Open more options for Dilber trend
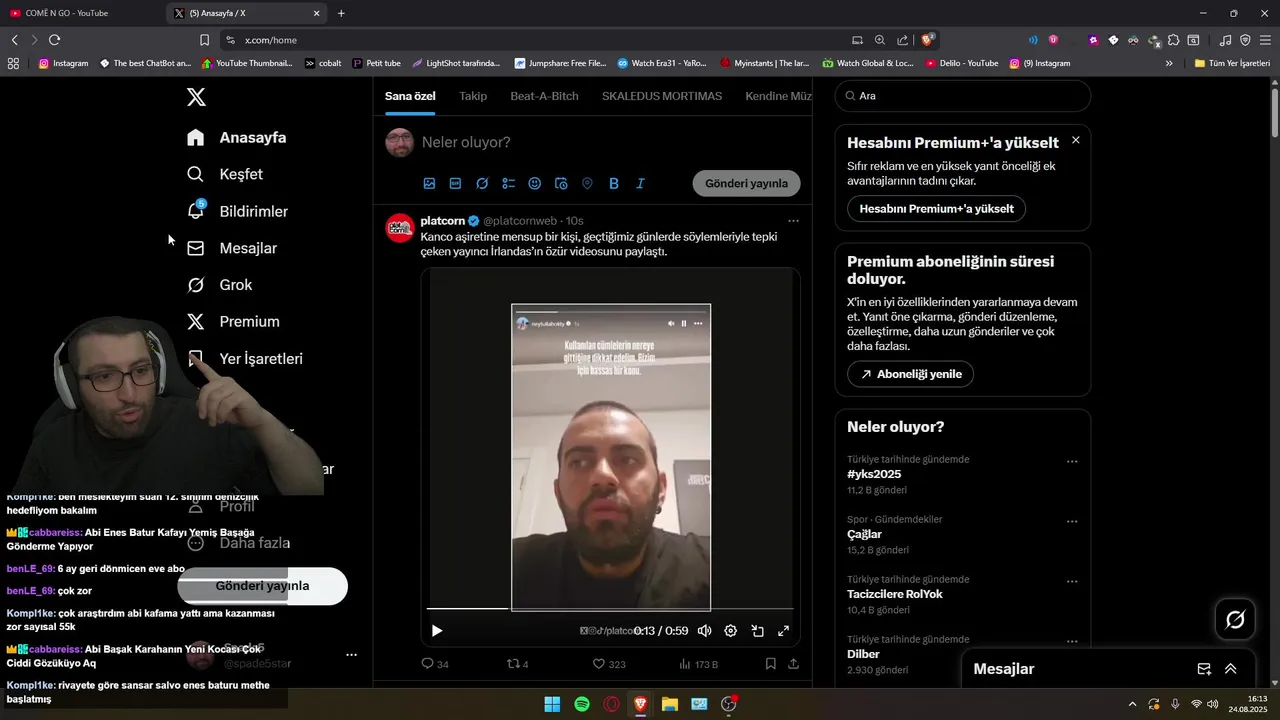Screen dimensions: 1280x720 [x=1072, y=642]
